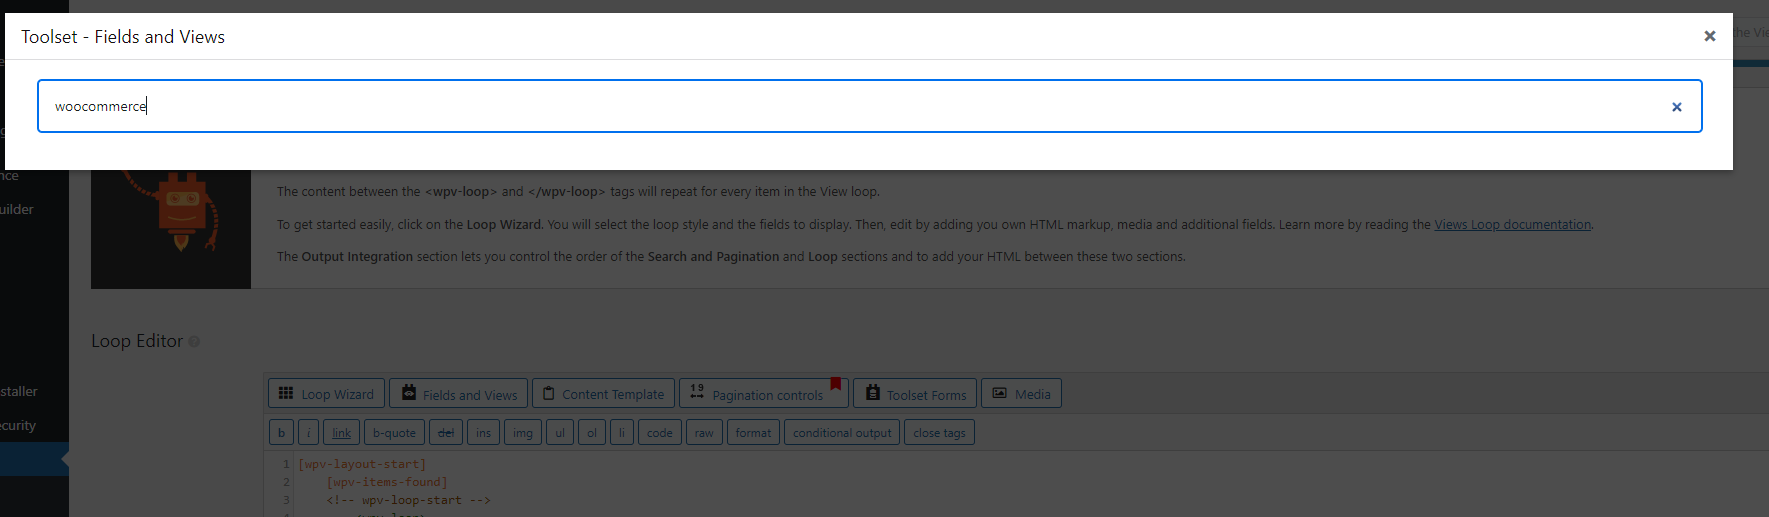Open the Views Loop documentation link
Viewport: 1769px width, 517px height.
[x=1512, y=224]
